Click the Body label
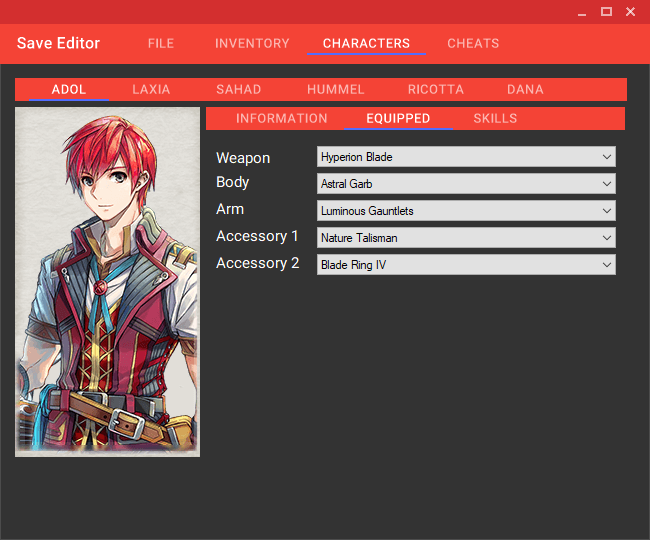Screen dimensions: 650x540 233,182
